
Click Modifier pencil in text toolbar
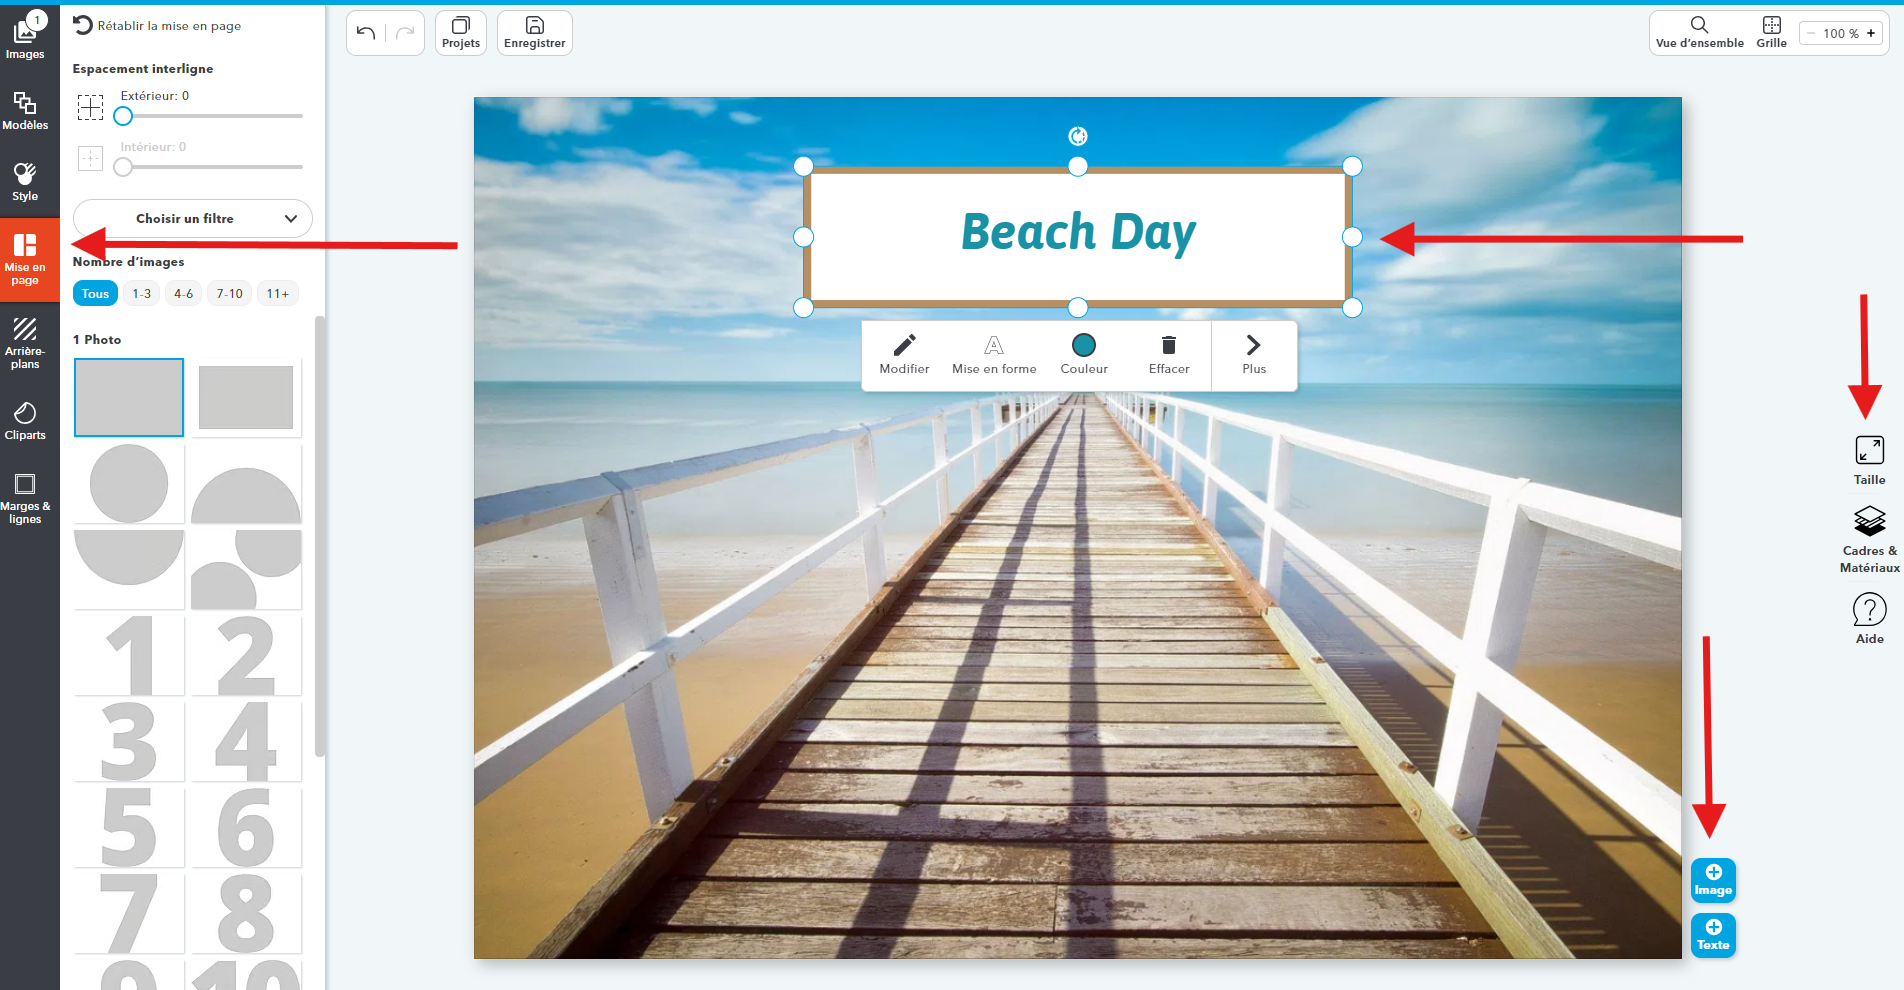[904, 355]
